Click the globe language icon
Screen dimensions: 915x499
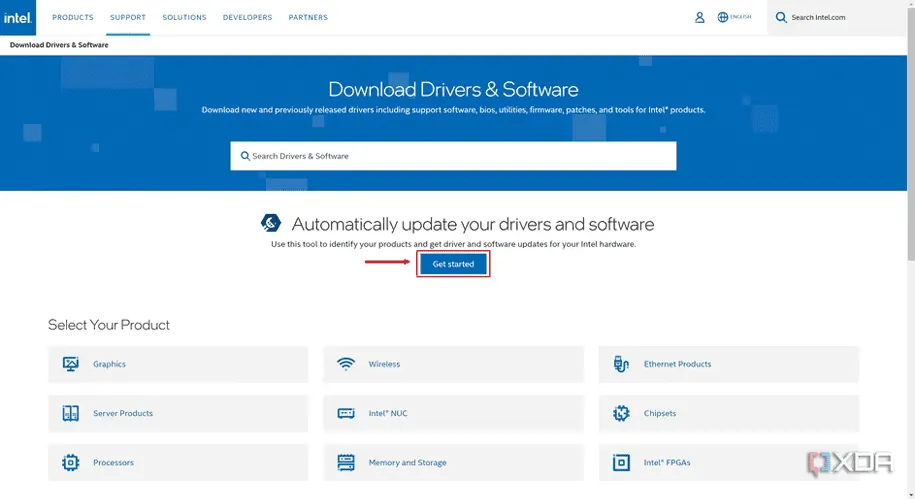(723, 17)
